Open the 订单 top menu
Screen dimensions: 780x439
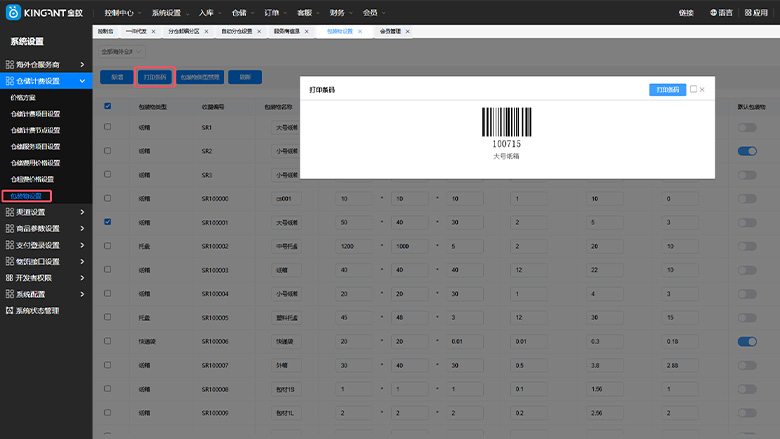pyautogui.click(x=275, y=13)
